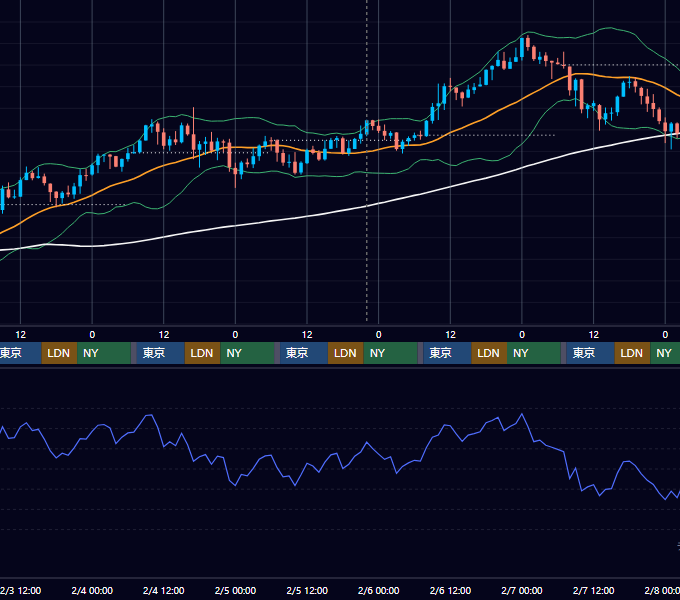
Task: Click the LDN session block on 2/3
Action: (x=59, y=353)
